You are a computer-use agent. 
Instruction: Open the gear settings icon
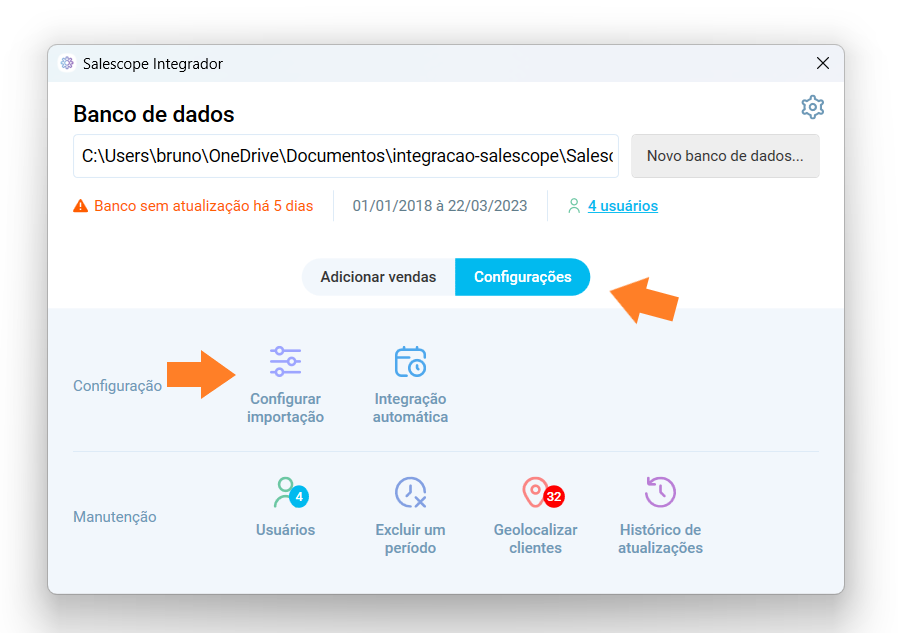[812, 107]
